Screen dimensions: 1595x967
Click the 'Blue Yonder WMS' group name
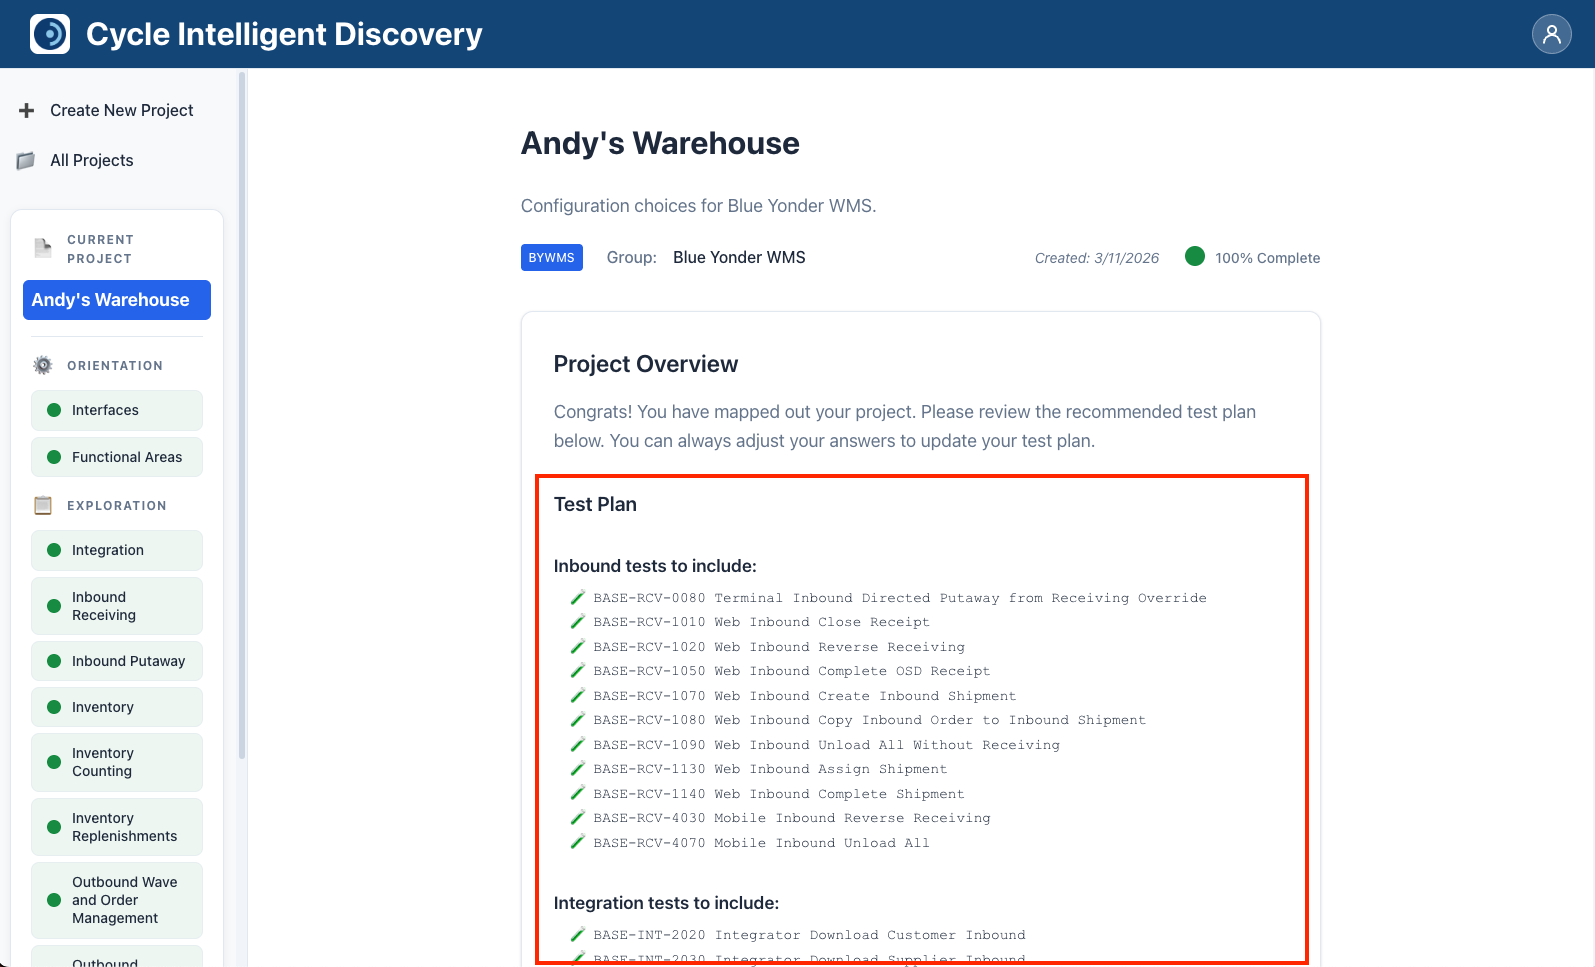[x=739, y=257]
